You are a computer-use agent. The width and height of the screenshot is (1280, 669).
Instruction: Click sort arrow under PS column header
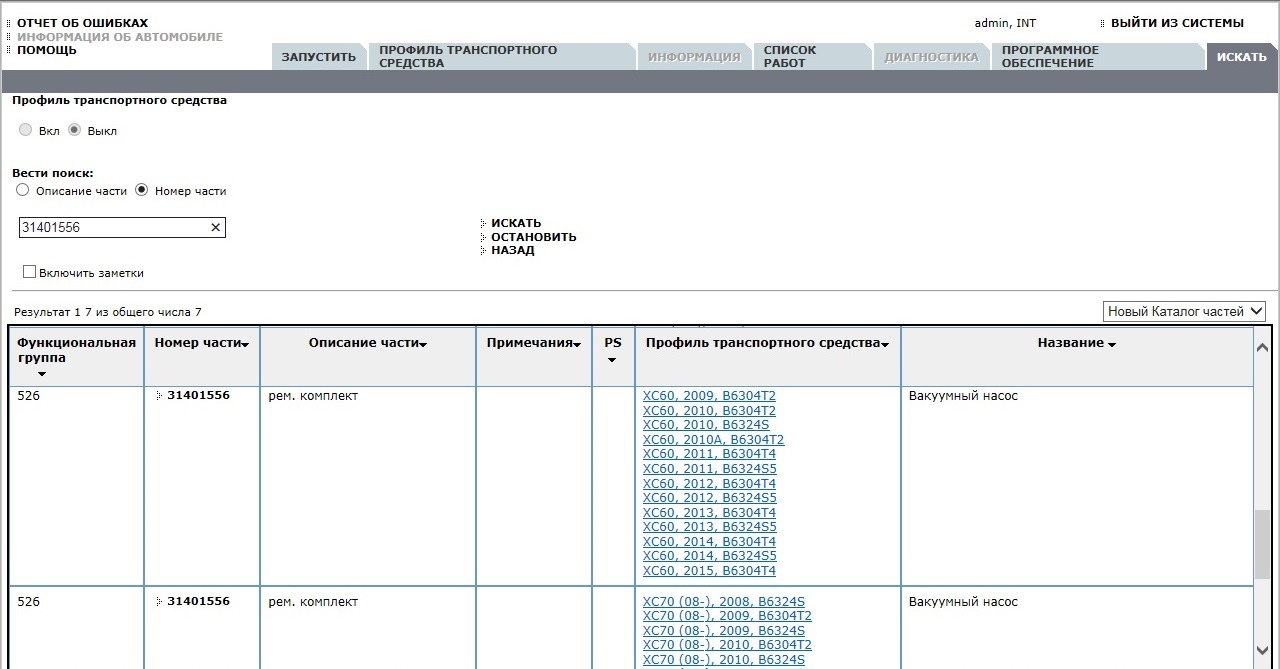tap(612, 360)
